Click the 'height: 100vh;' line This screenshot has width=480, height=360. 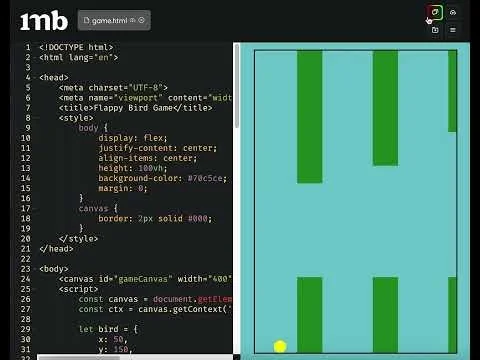[x=133, y=168]
